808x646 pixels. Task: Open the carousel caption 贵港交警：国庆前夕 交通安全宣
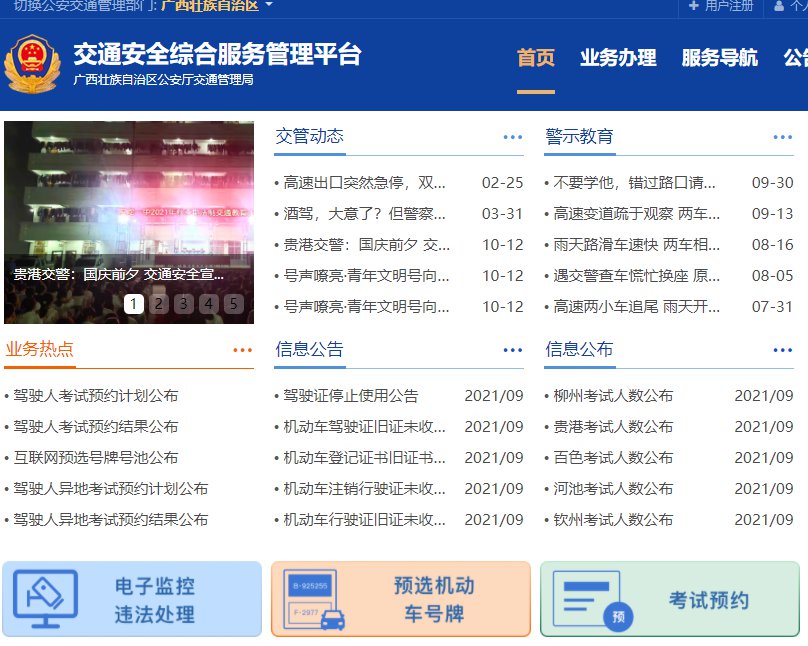point(119,274)
